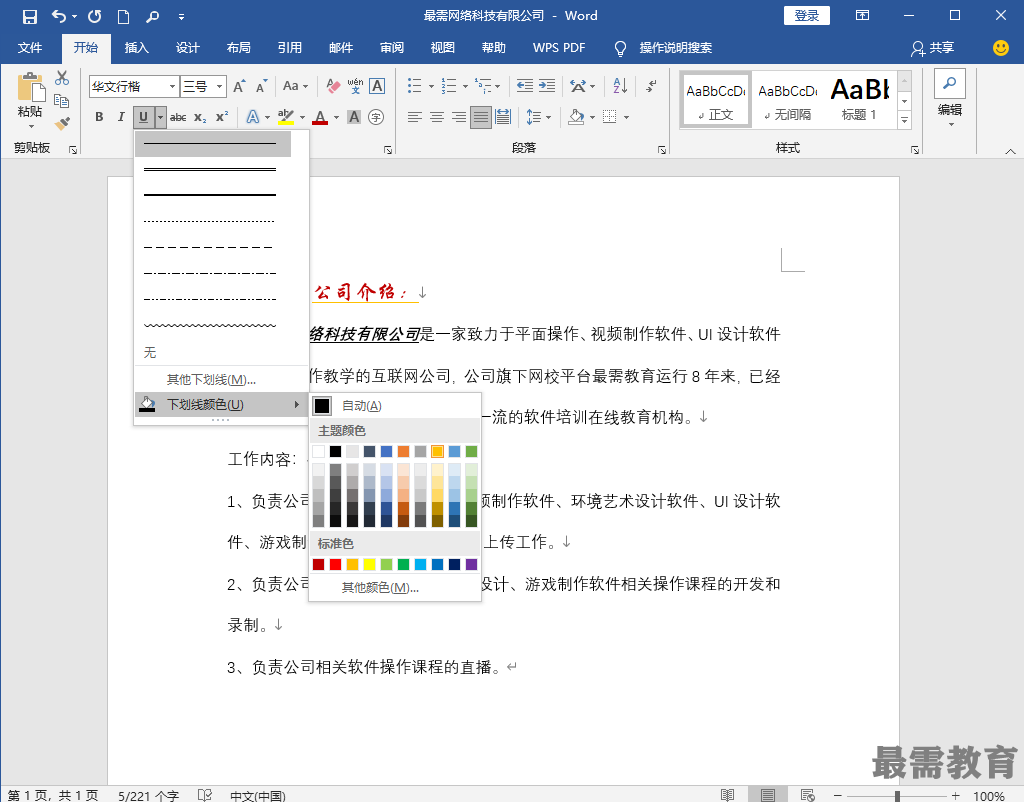This screenshot has width=1024, height=802.
Task: Choose 自动(A) automatic underline color
Action: point(395,406)
